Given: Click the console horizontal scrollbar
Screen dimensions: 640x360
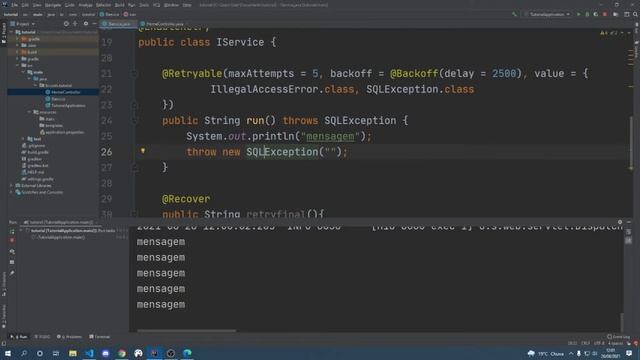Looking at the screenshot, I should tap(187, 331).
